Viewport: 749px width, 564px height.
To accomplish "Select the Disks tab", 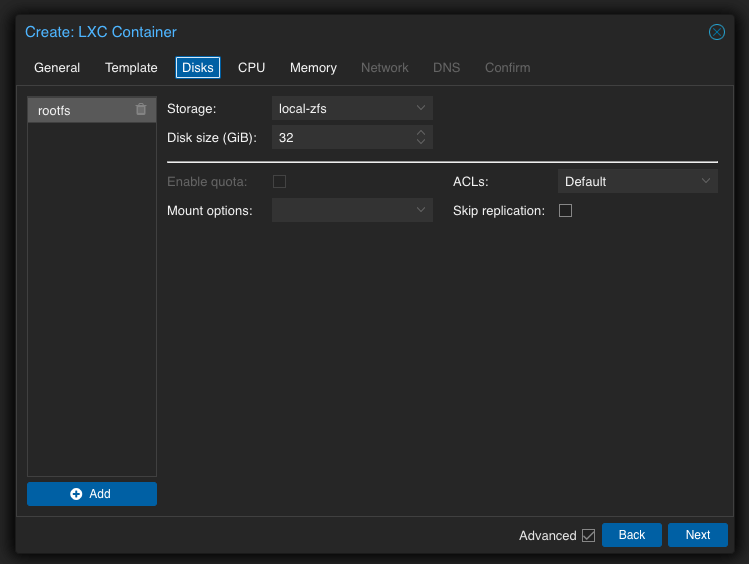I will point(197,68).
